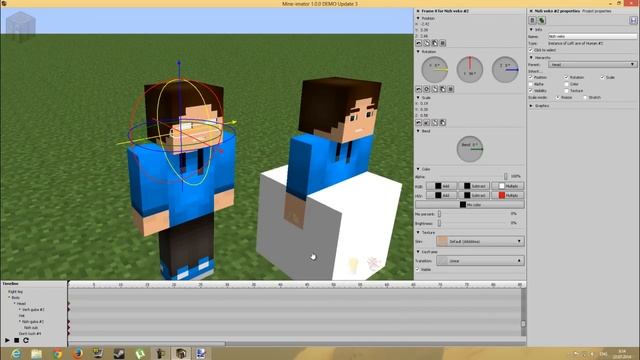This screenshot has height=360, width=640.
Task: Switch to the Project properties tab
Action: click(597, 11)
